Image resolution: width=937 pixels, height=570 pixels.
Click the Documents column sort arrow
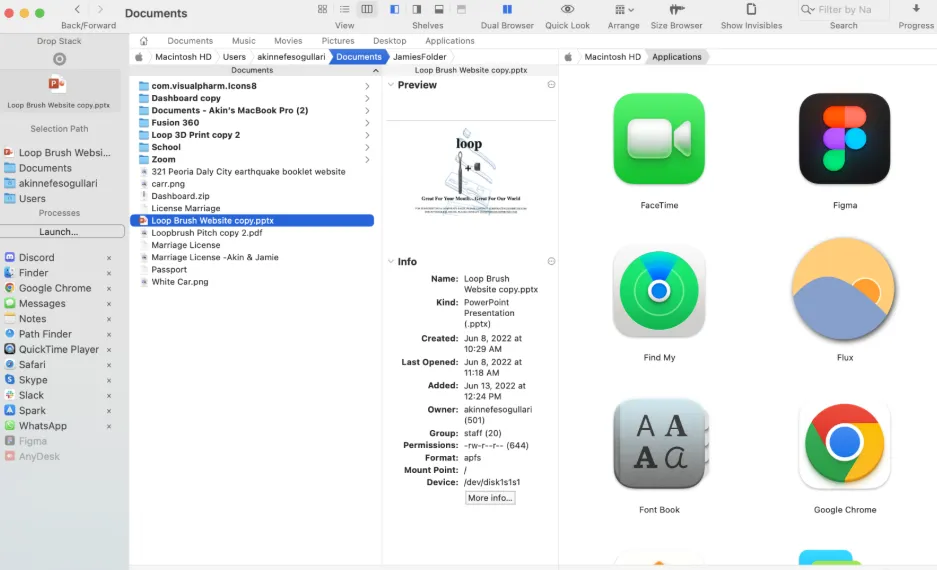(375, 71)
